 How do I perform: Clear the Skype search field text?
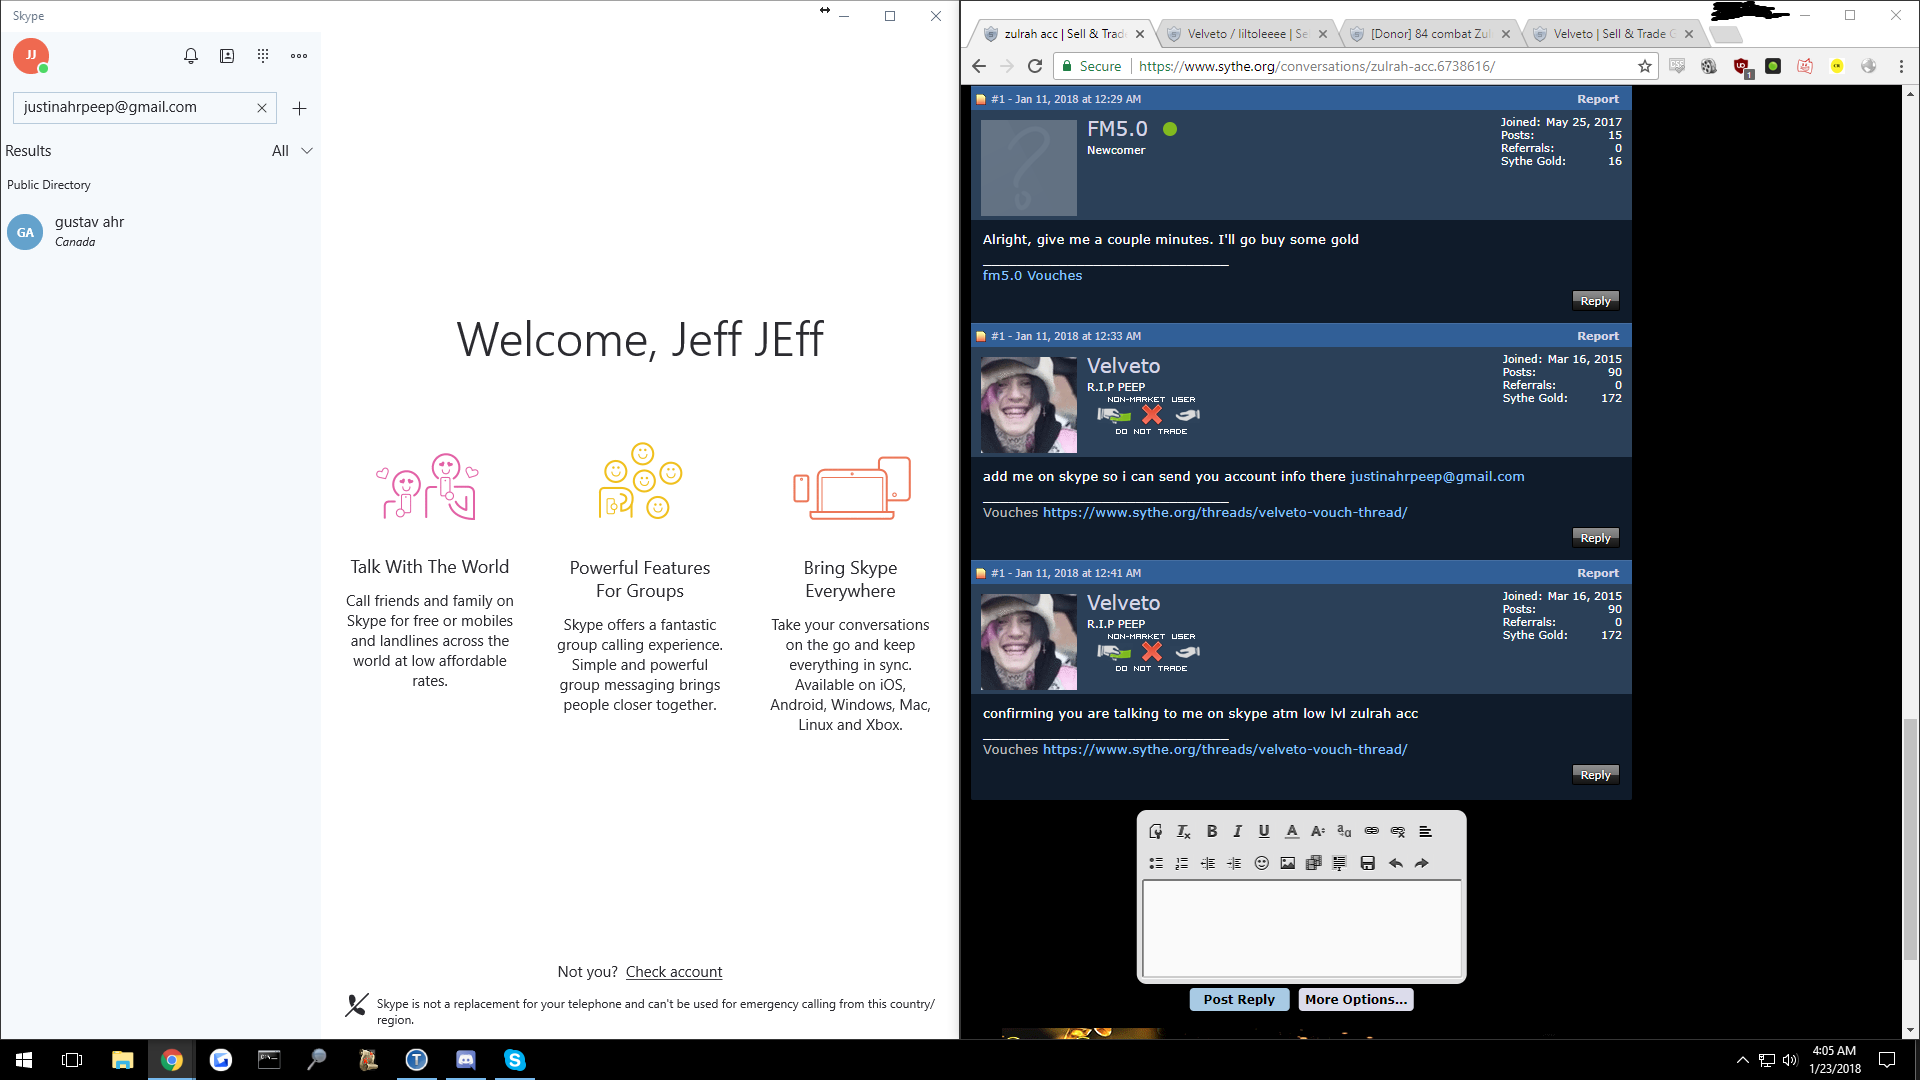pyautogui.click(x=262, y=108)
